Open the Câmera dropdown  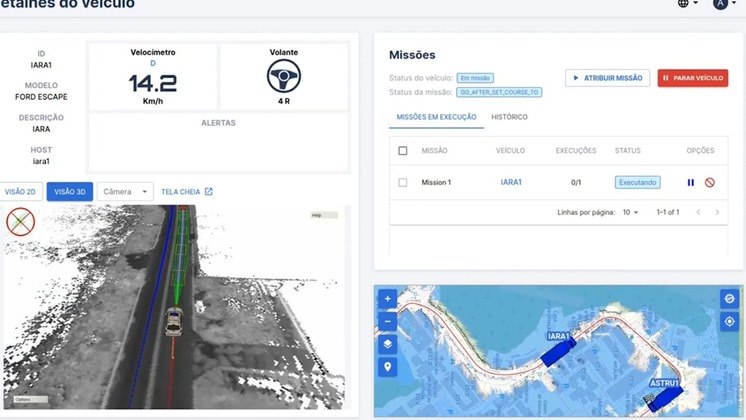pyautogui.click(x=125, y=191)
